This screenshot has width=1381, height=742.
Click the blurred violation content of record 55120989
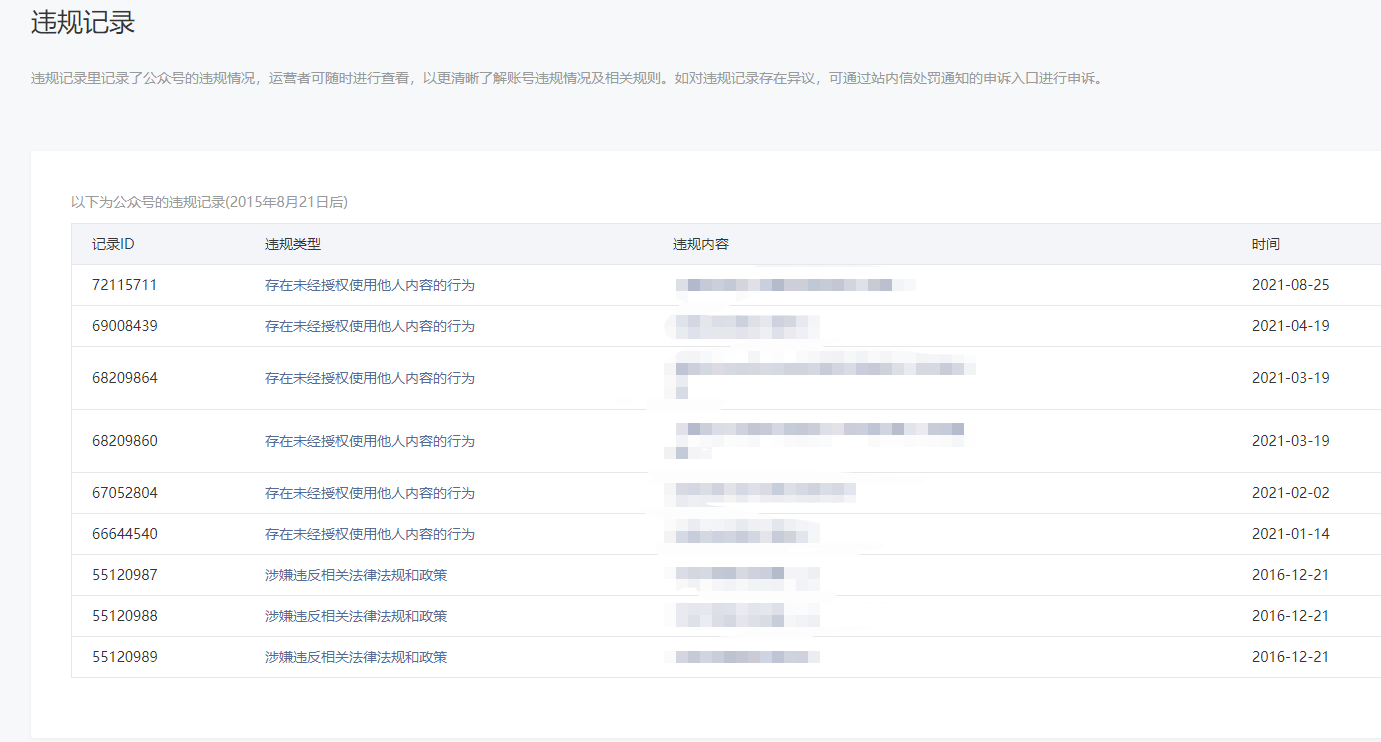[747, 657]
